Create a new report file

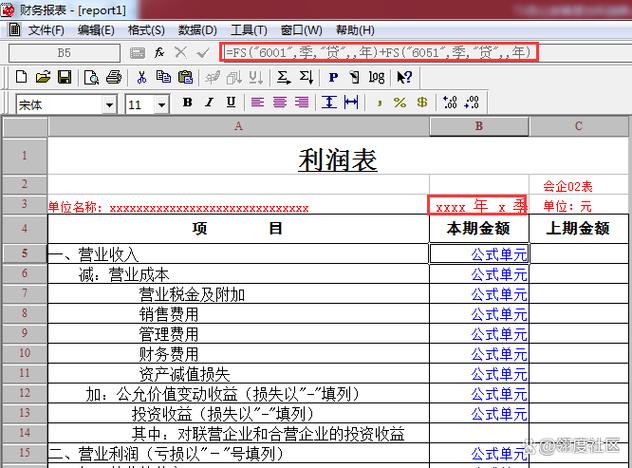pyautogui.click(x=21, y=77)
